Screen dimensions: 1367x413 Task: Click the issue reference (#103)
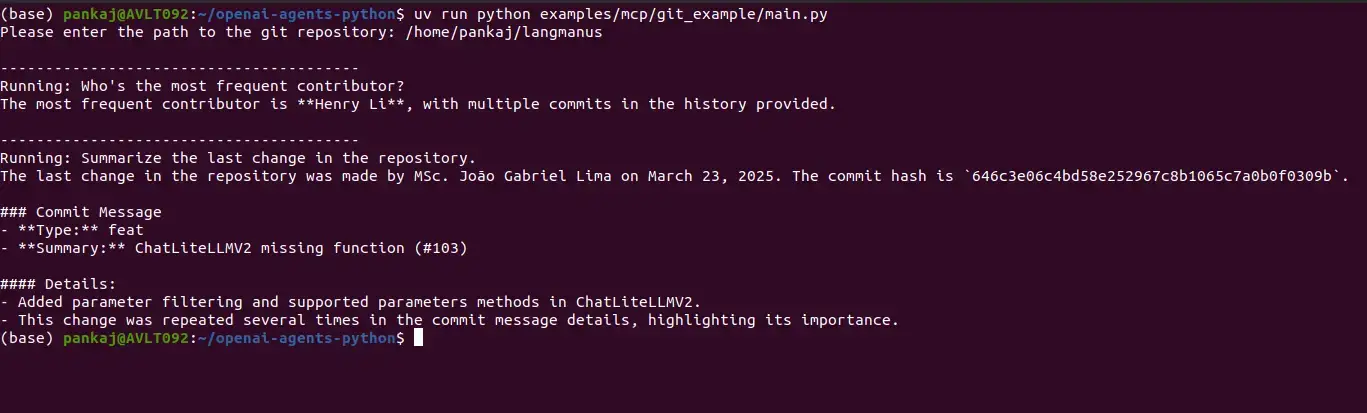pyautogui.click(x=441, y=248)
